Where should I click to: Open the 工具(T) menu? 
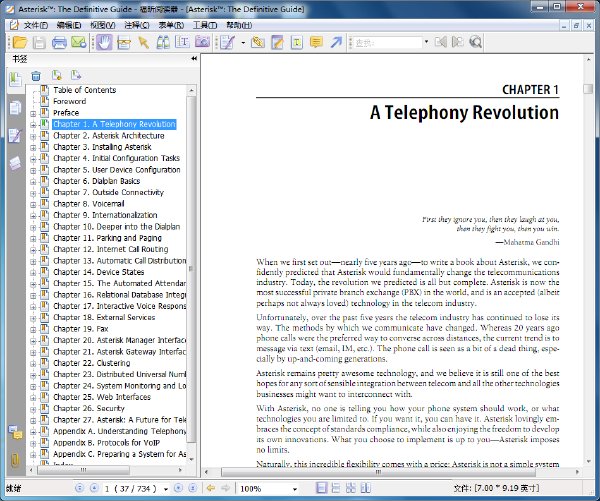pos(205,25)
